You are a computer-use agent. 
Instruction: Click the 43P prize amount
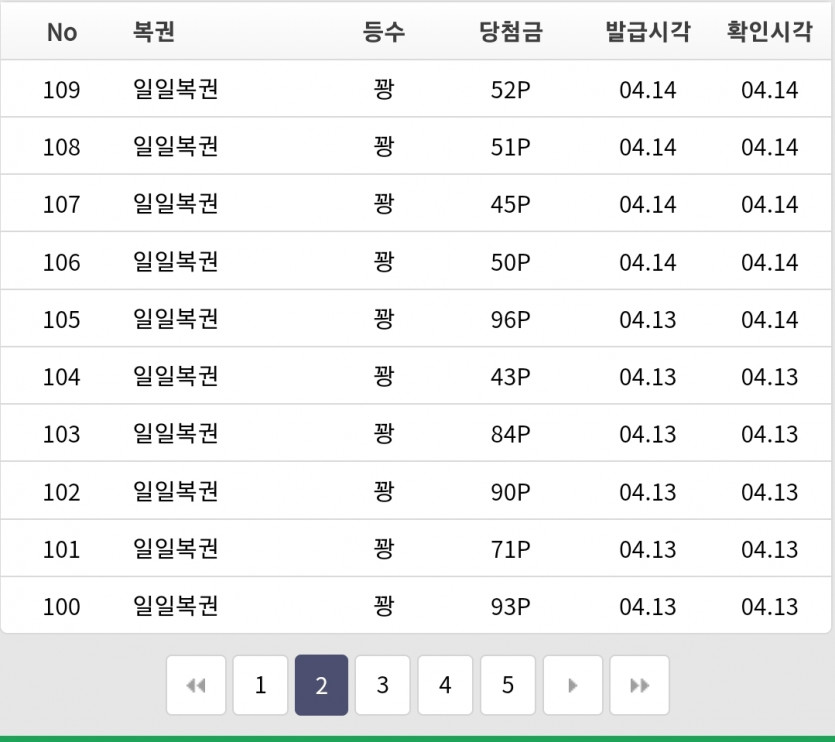click(511, 377)
